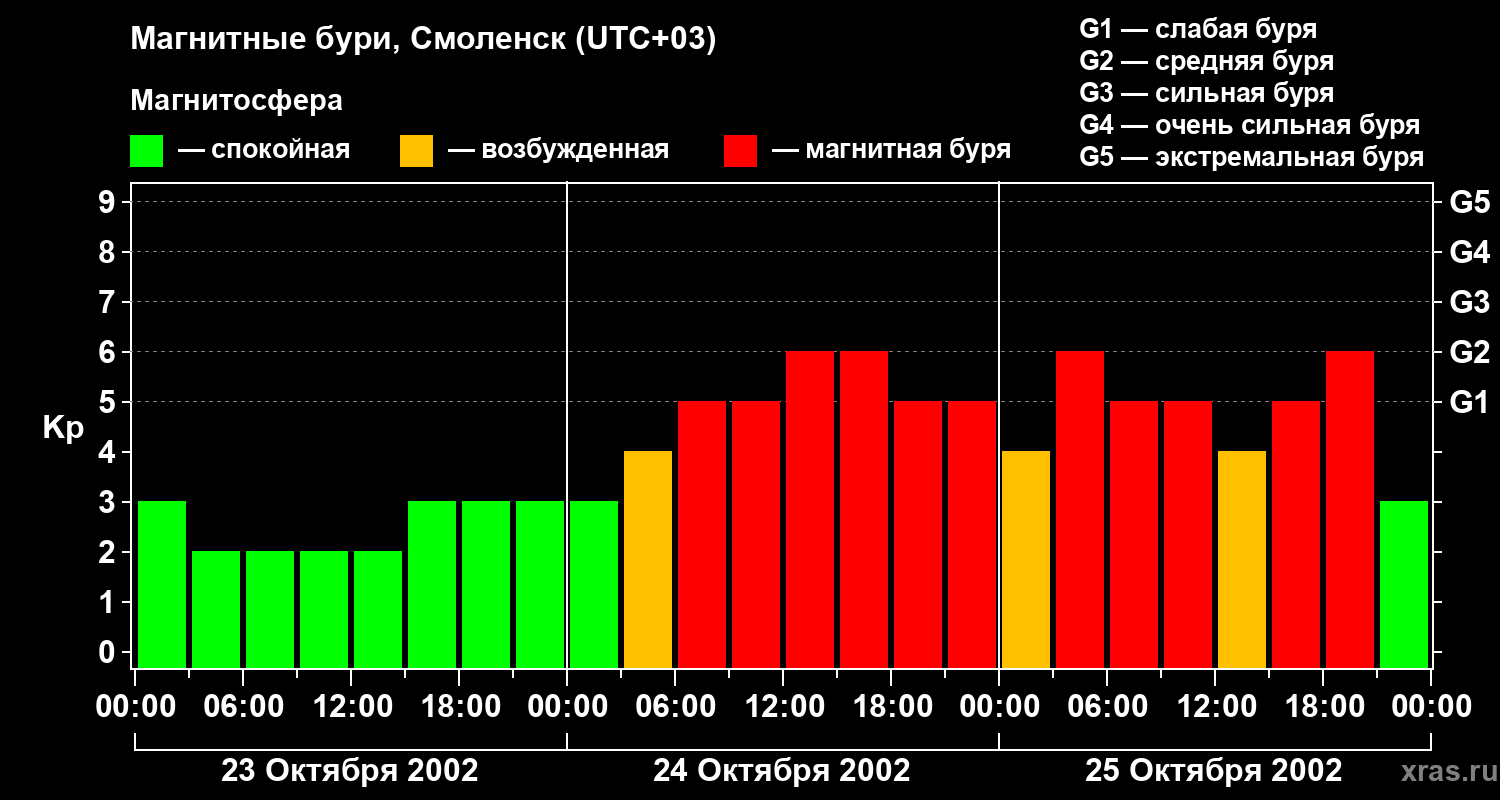Click the 'G3 — сильная буря' legend text
This screenshot has width=1500, height=800.
(1207, 93)
